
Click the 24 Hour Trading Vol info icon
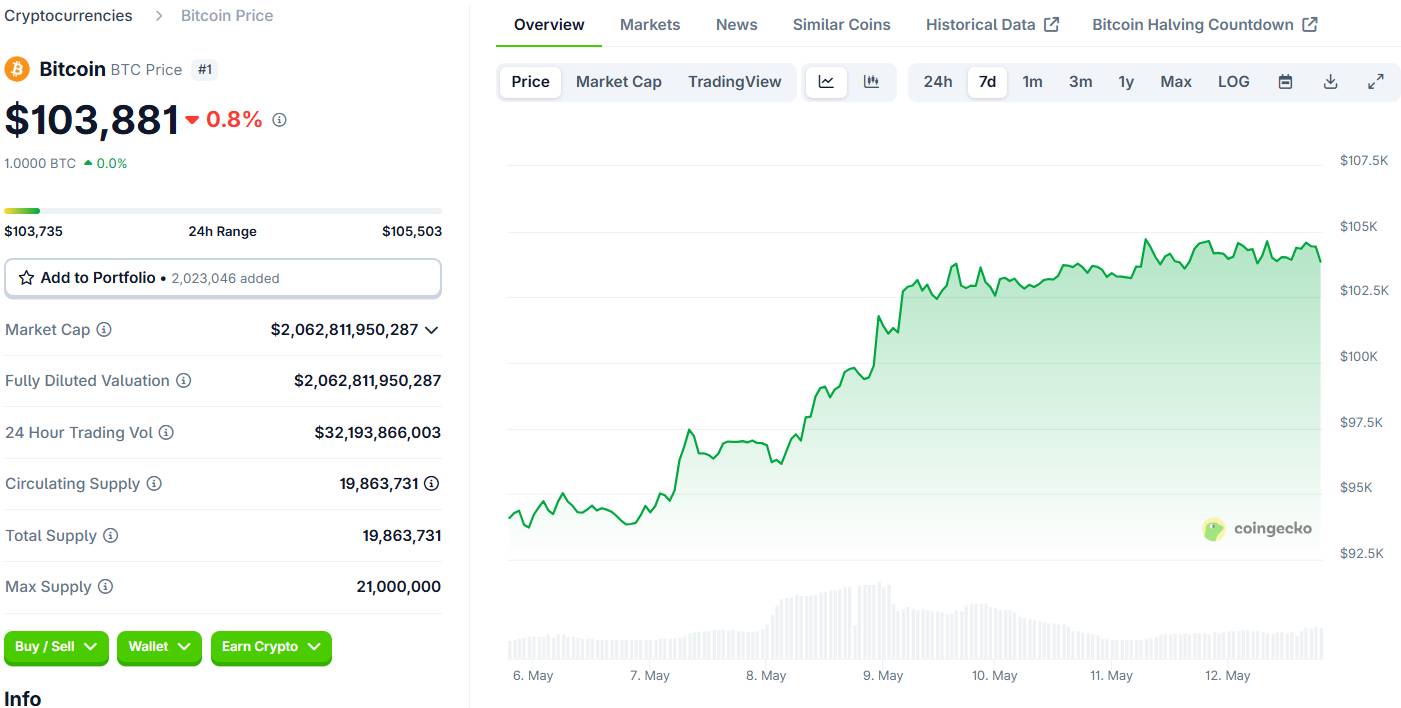coord(166,433)
